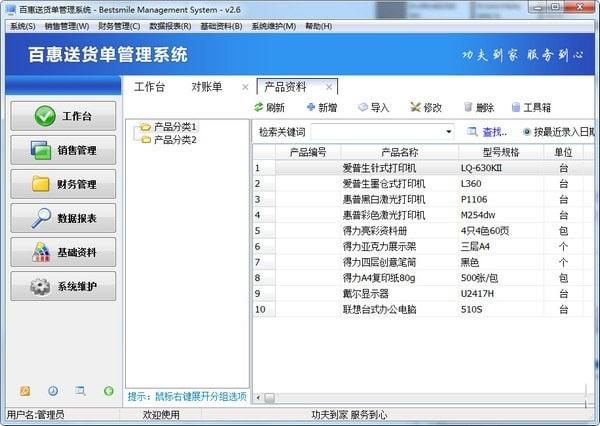Open the 财务管理(C) menu
This screenshot has width=600, height=426.
coord(119,26)
